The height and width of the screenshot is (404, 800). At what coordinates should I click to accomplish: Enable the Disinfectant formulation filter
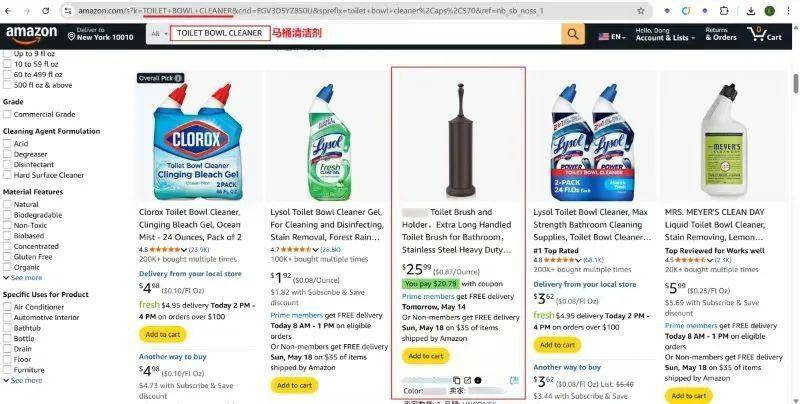pos(7,165)
